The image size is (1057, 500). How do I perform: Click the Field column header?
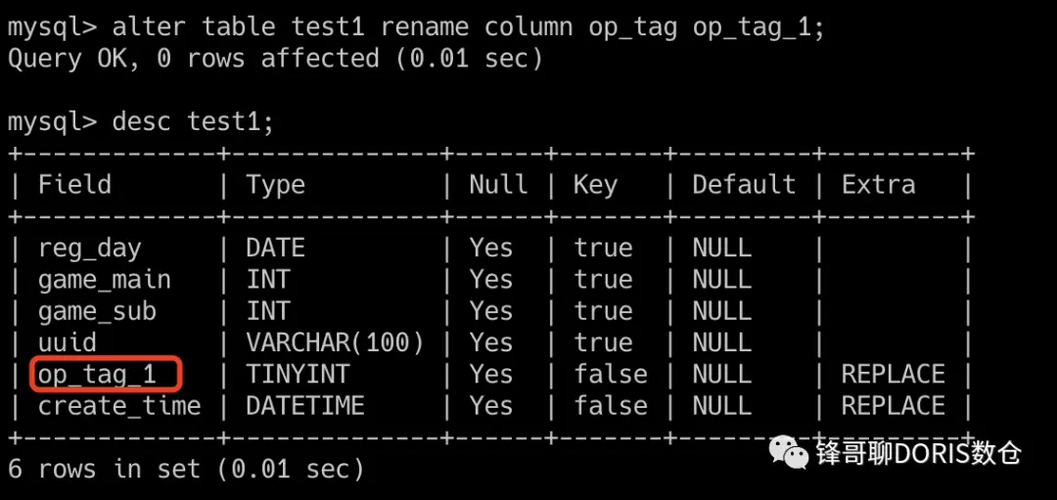(75, 185)
